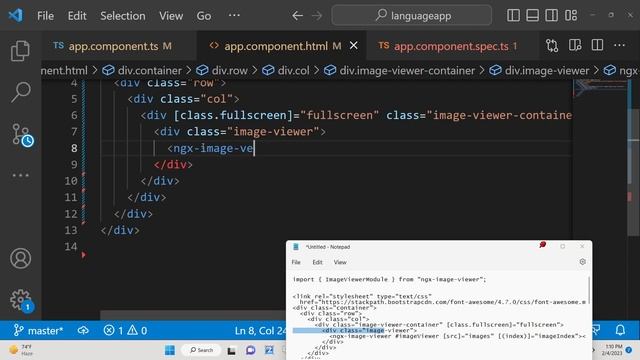Viewport: 640px width, 360px height.
Task: Open Notepad settings gear
Action: 582,262
